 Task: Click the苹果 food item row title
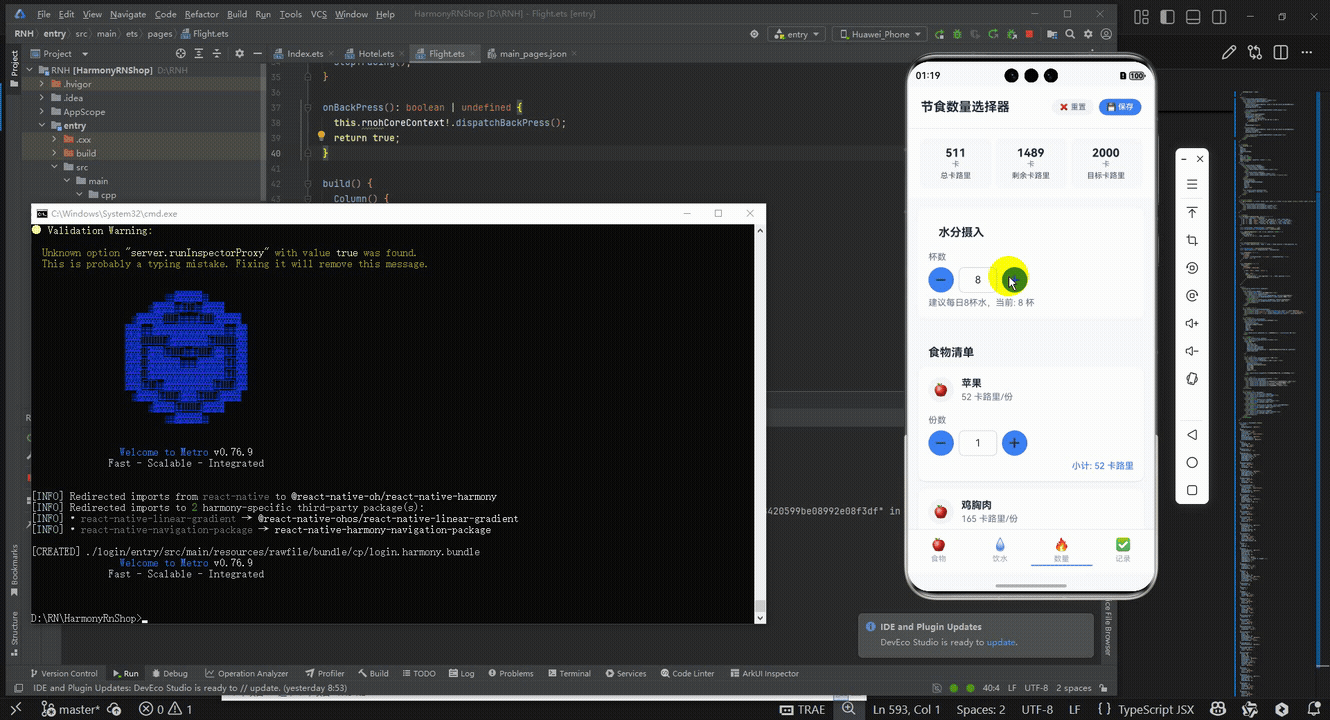[x=971, y=383]
